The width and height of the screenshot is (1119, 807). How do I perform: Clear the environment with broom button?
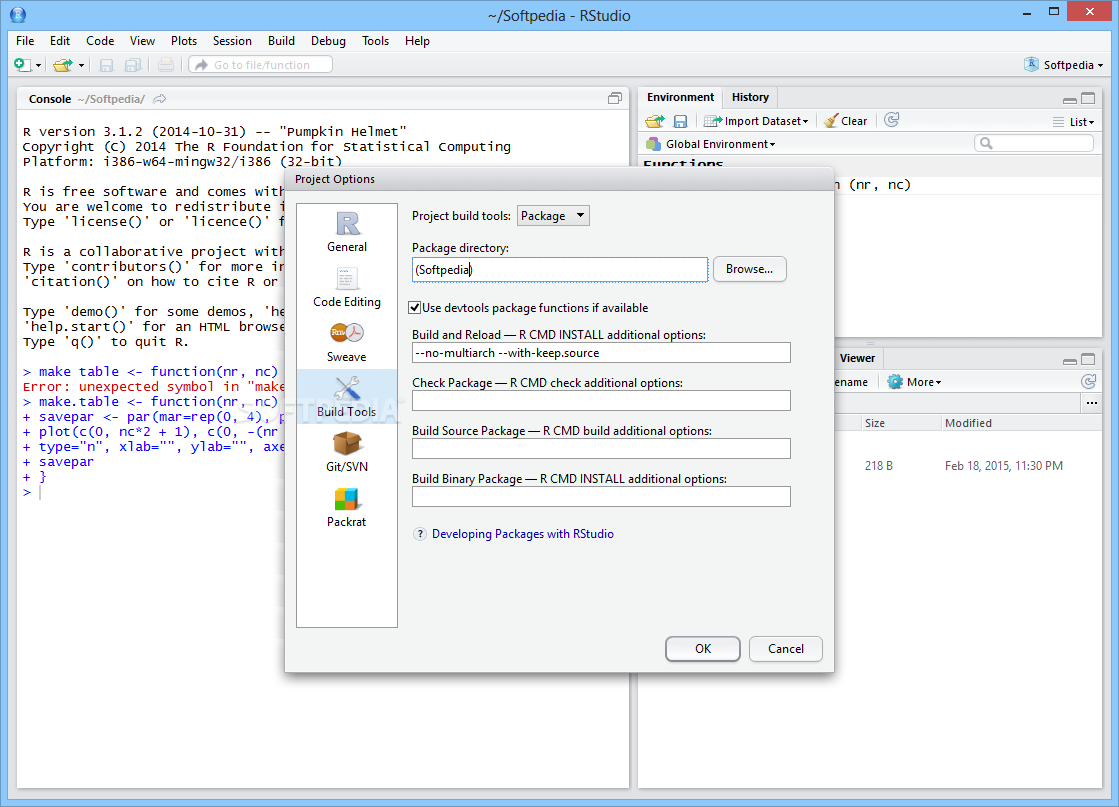(x=846, y=121)
